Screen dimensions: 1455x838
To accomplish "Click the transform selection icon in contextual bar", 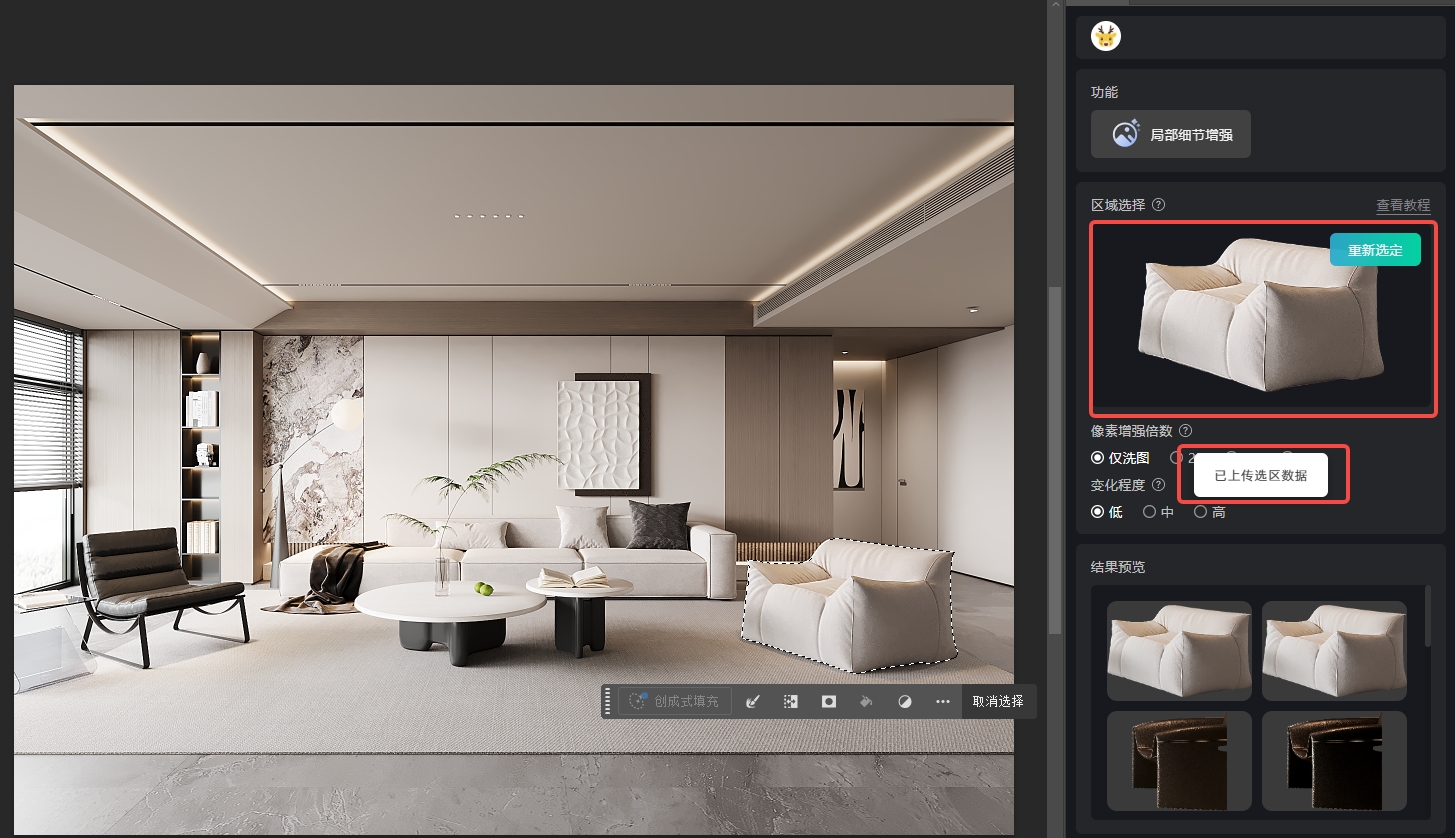I will pos(791,701).
